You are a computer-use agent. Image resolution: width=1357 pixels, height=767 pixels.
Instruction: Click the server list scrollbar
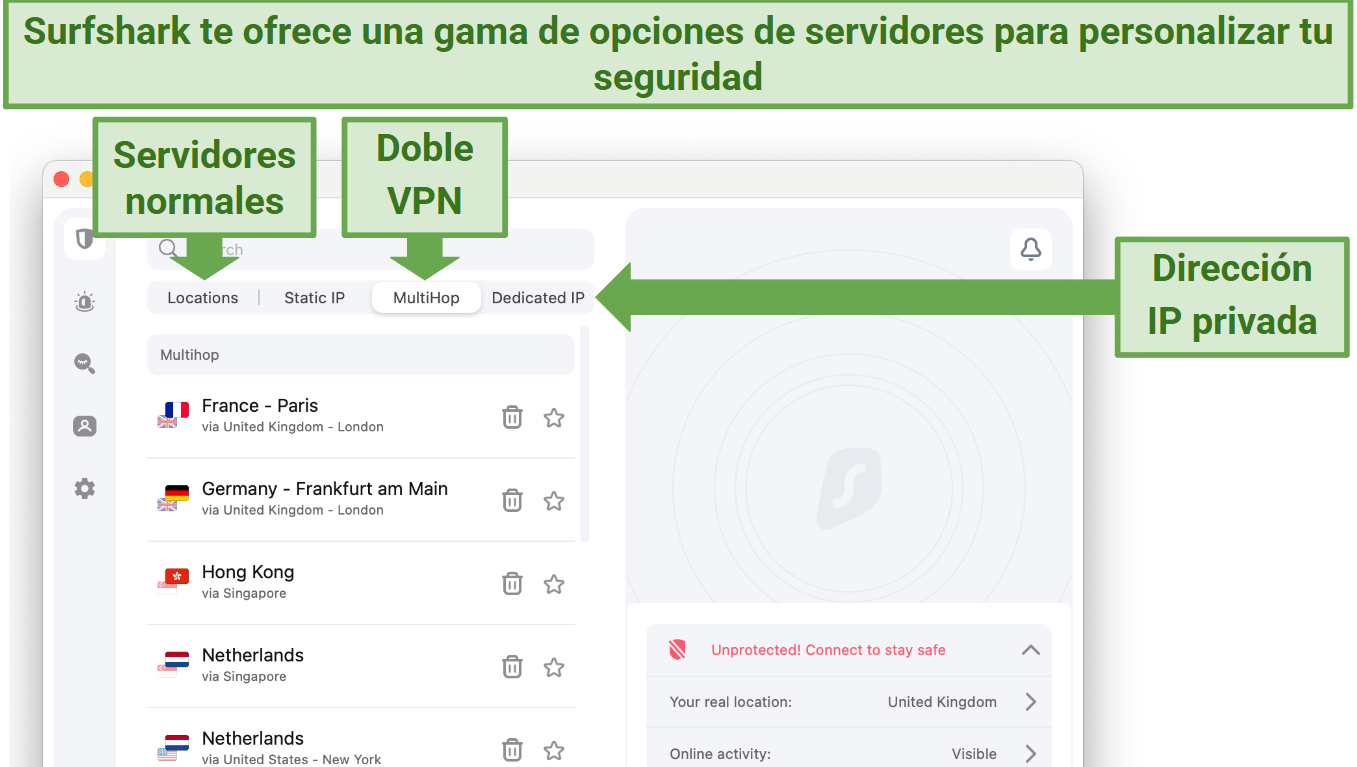pyautogui.click(x=585, y=432)
